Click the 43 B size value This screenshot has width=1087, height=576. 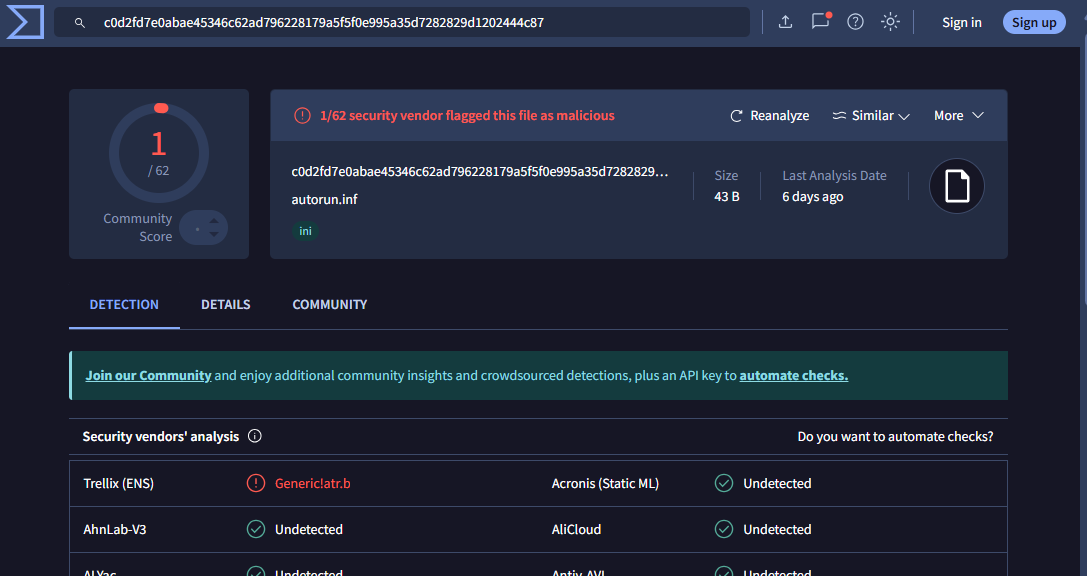tap(727, 197)
